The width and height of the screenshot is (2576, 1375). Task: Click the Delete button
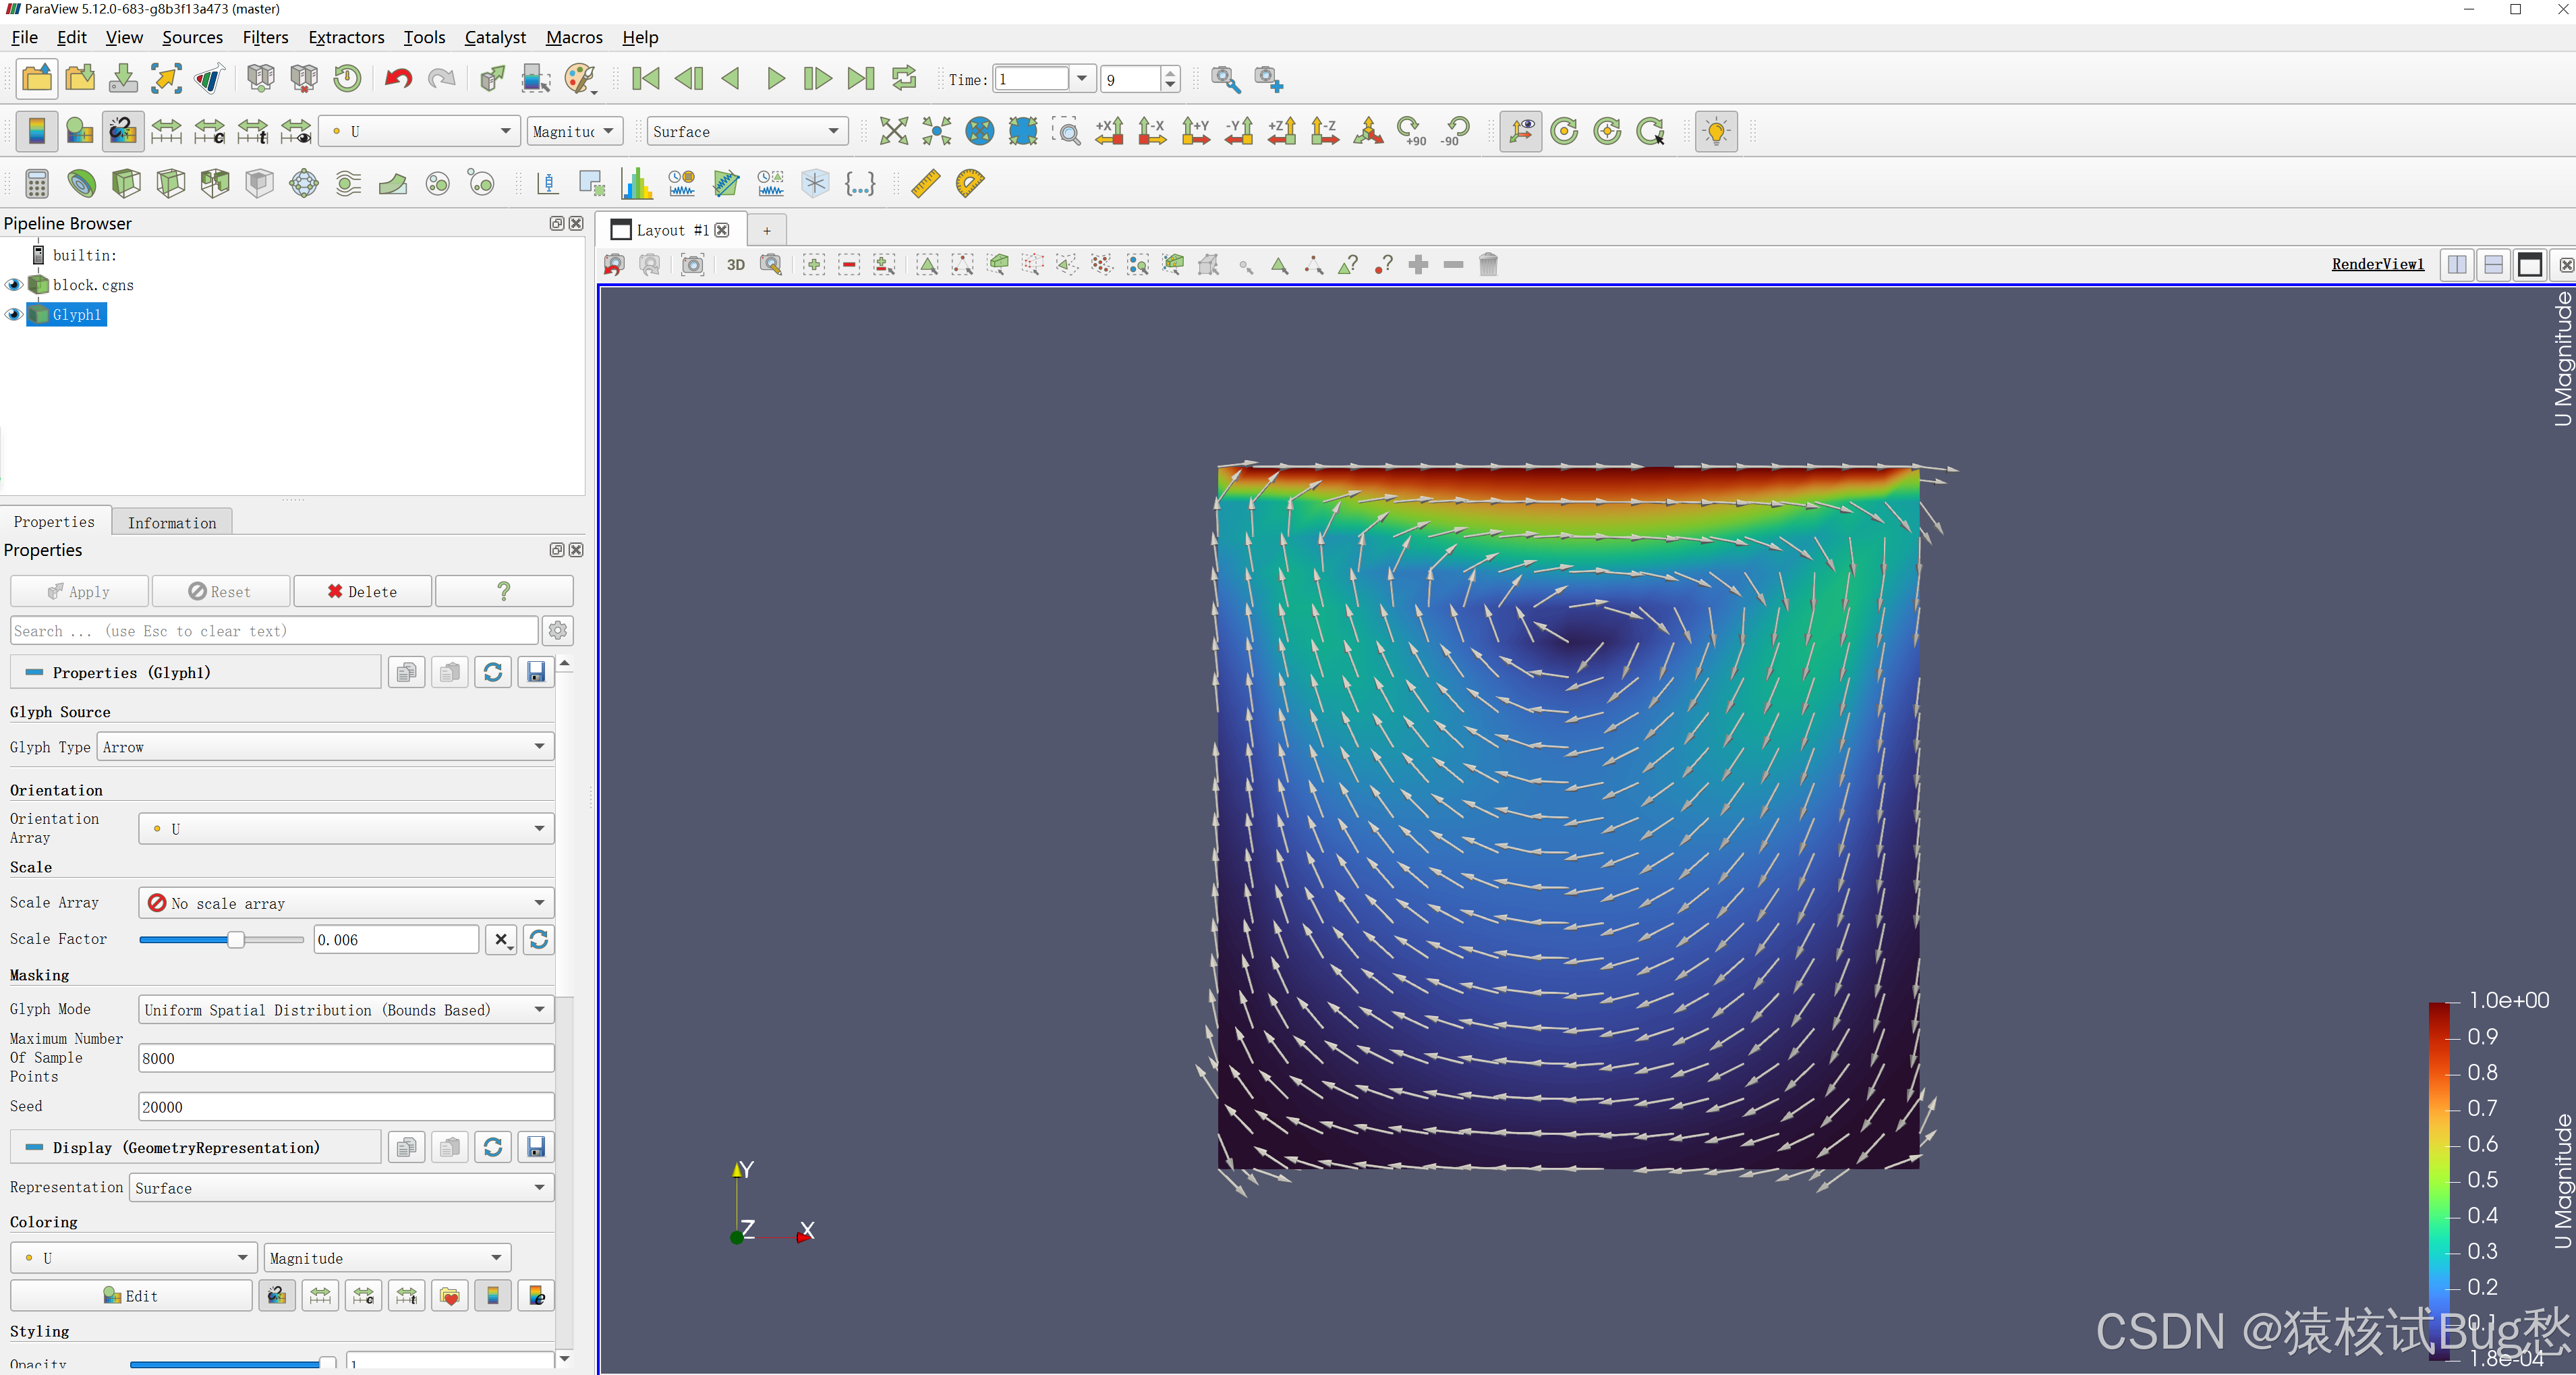click(x=362, y=592)
